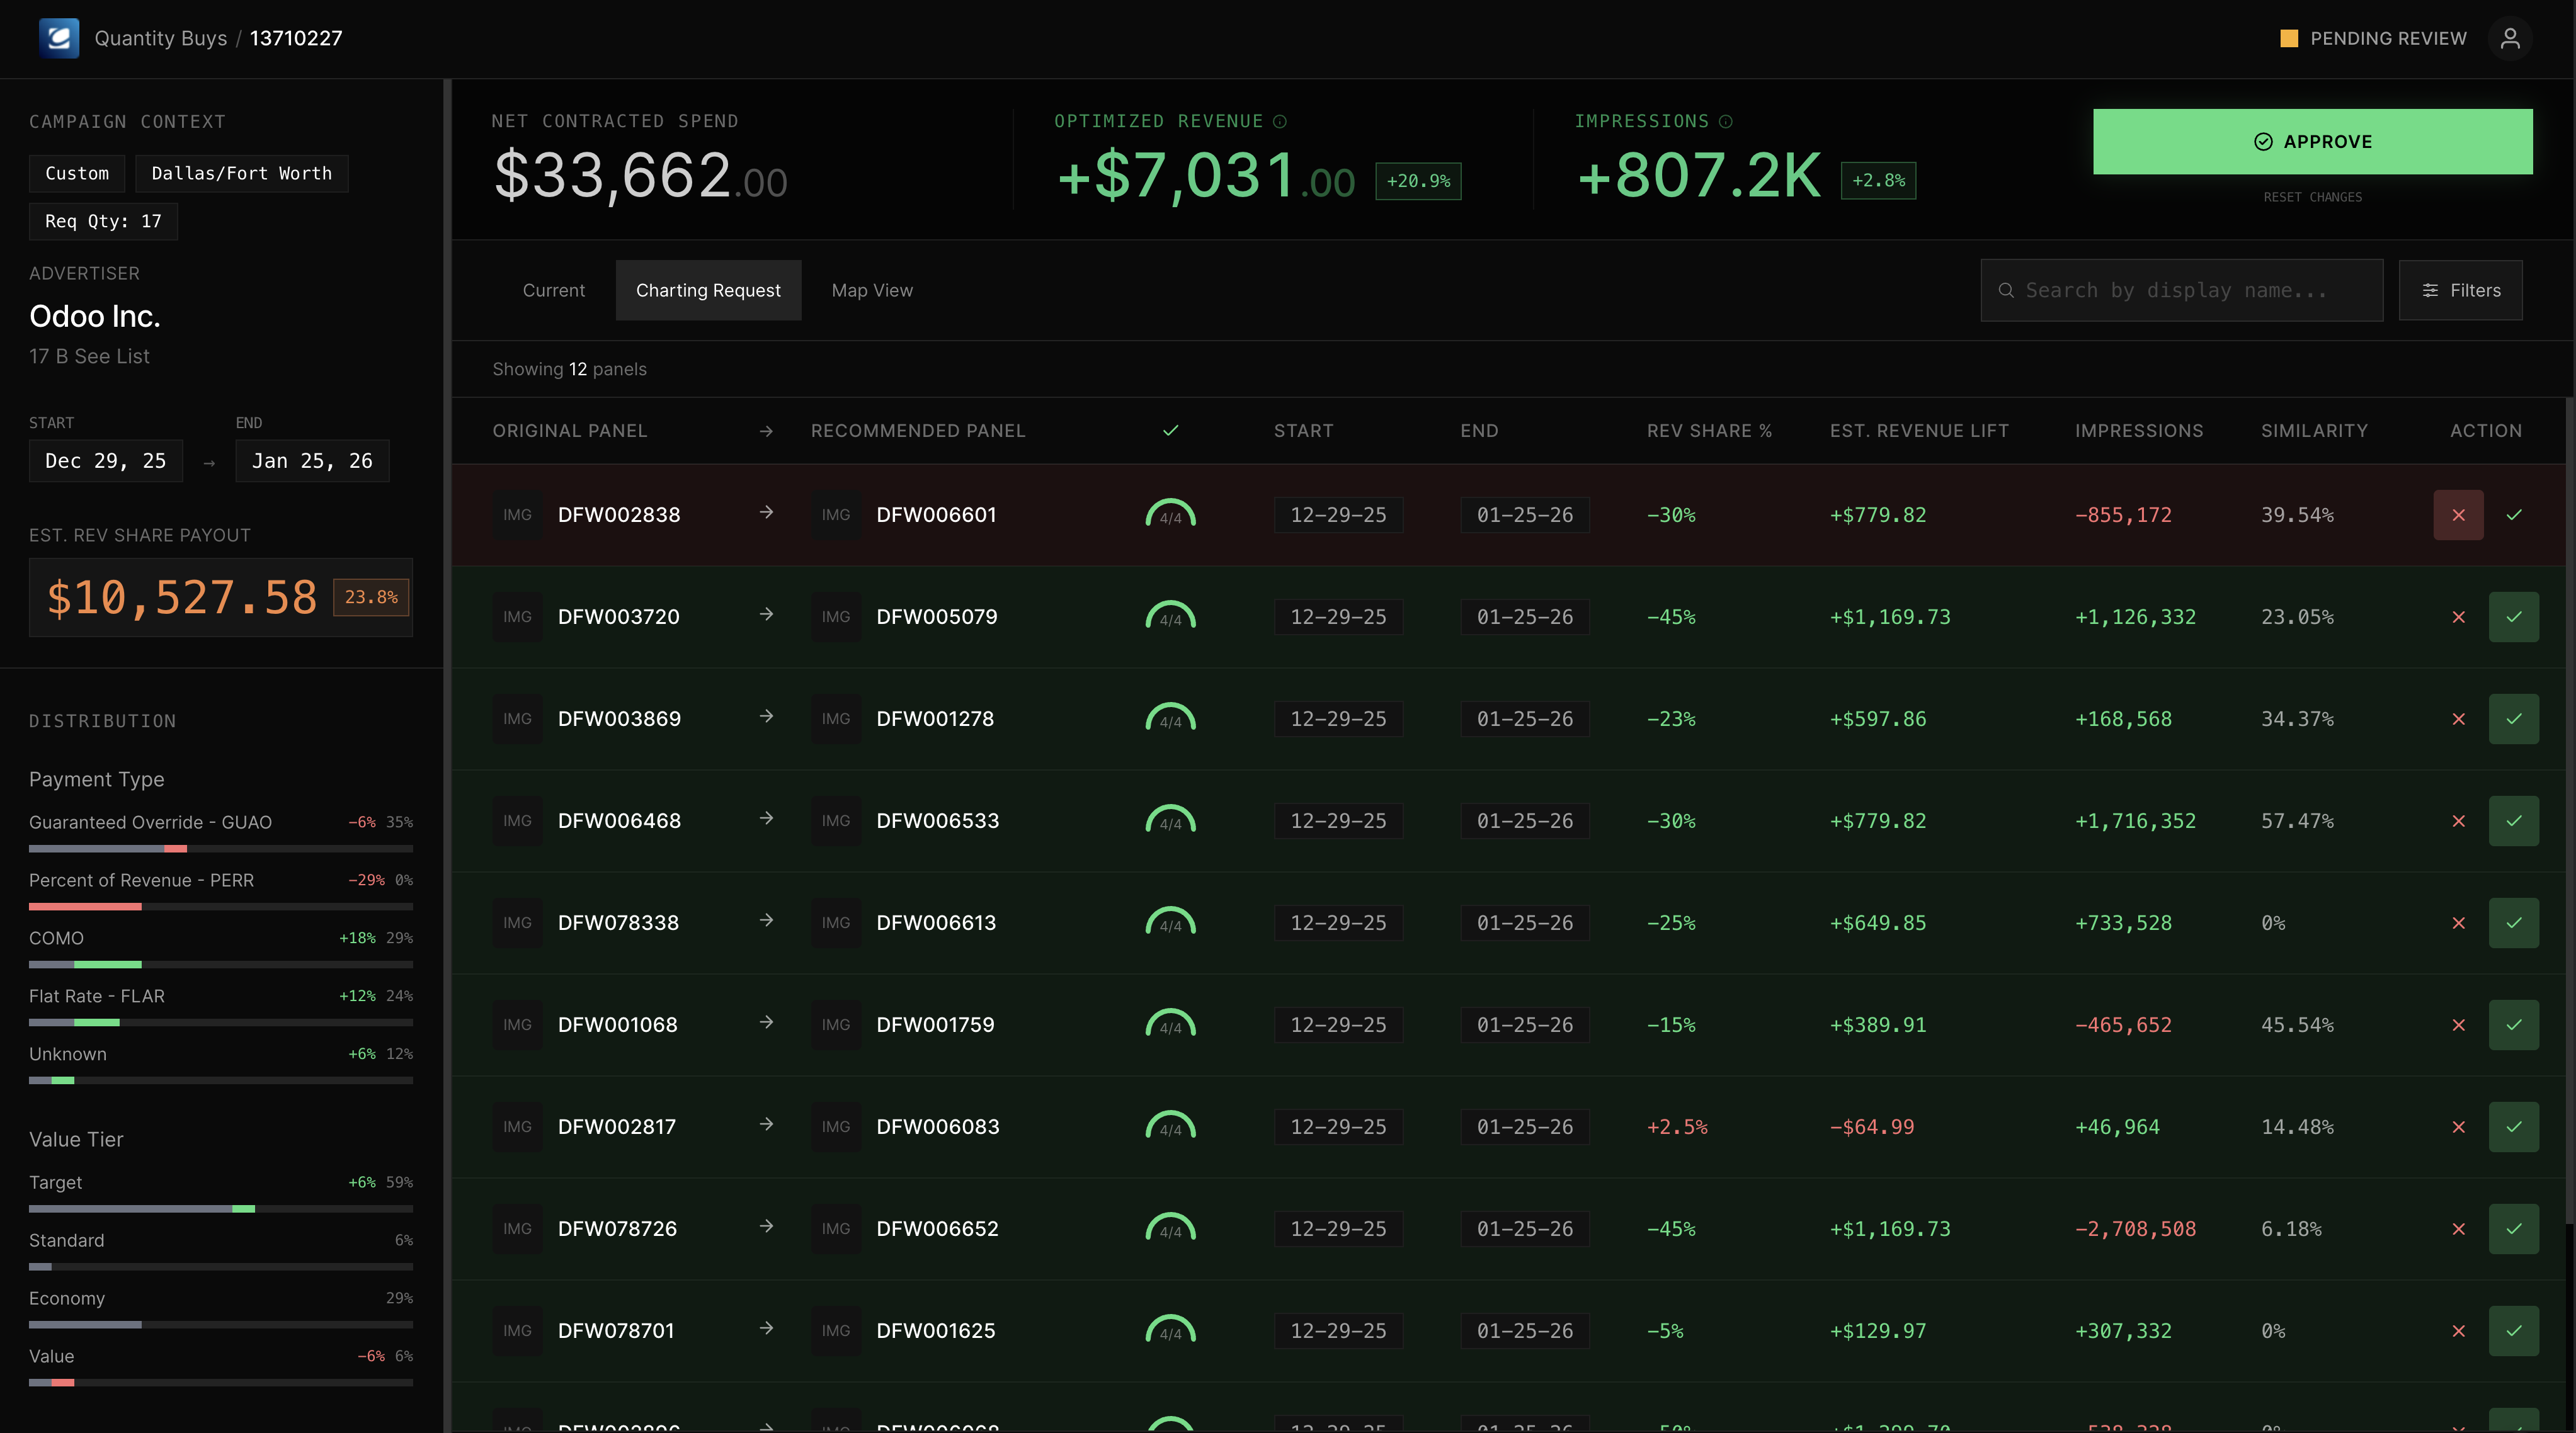
Task: Click the green Approve button
Action: [x=2312, y=141]
